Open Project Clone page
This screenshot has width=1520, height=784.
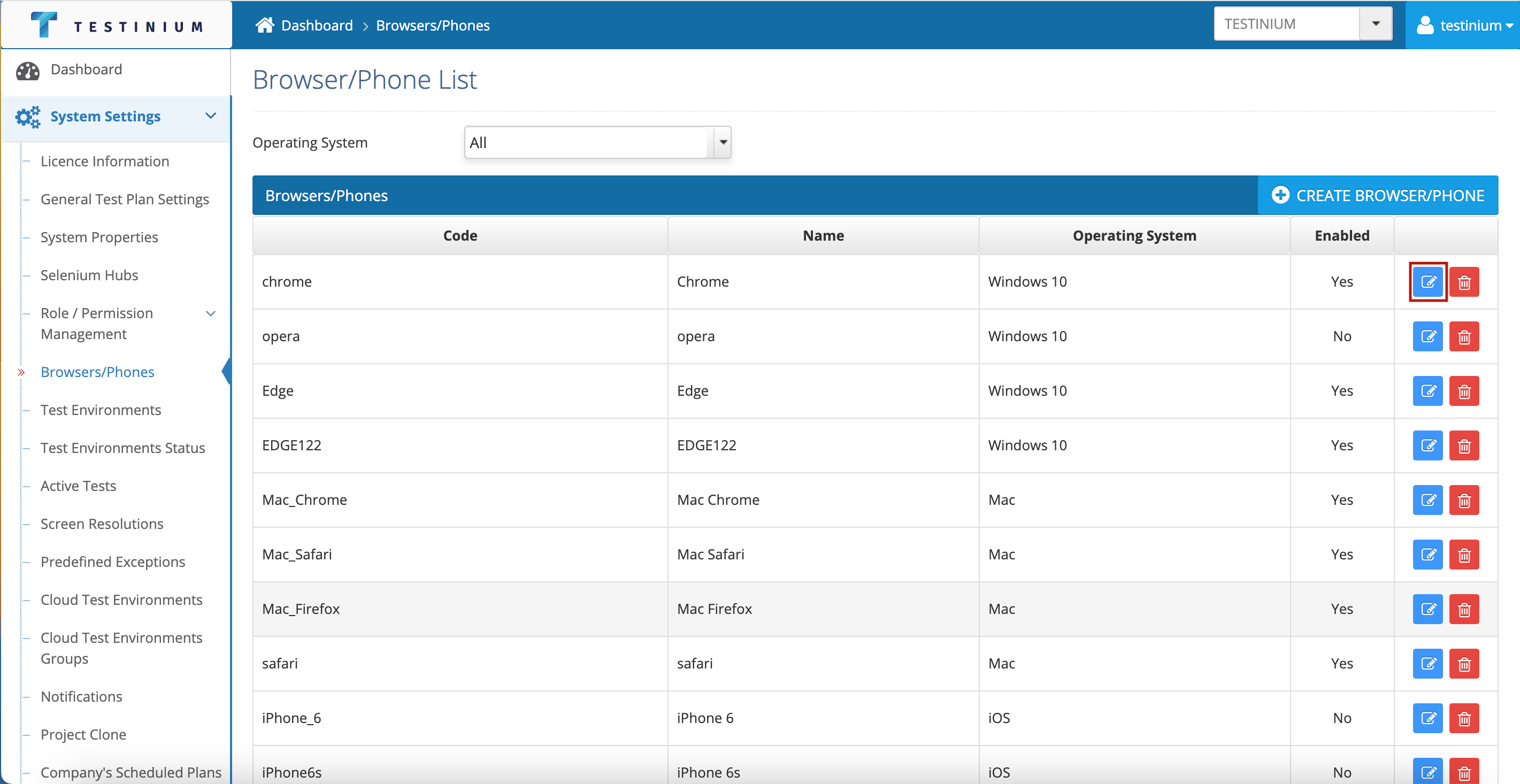(x=83, y=735)
